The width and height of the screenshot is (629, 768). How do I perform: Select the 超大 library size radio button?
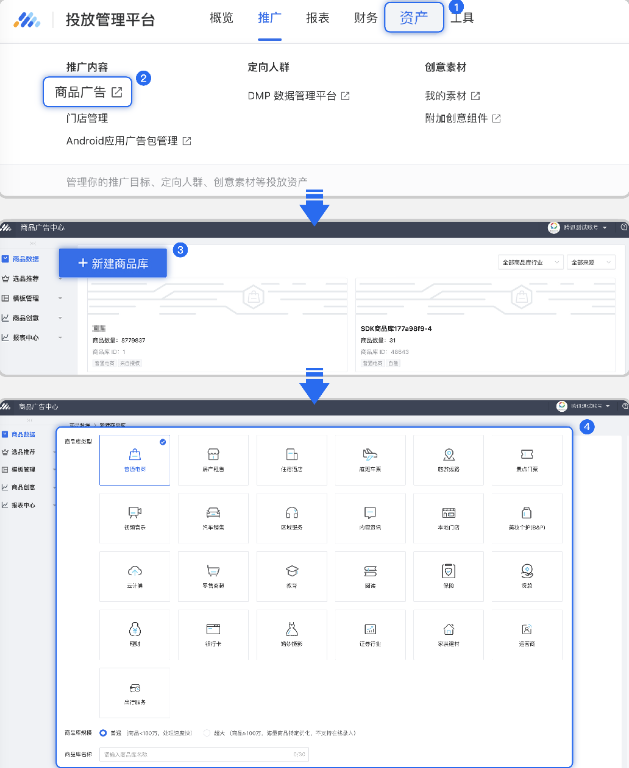pos(207,733)
